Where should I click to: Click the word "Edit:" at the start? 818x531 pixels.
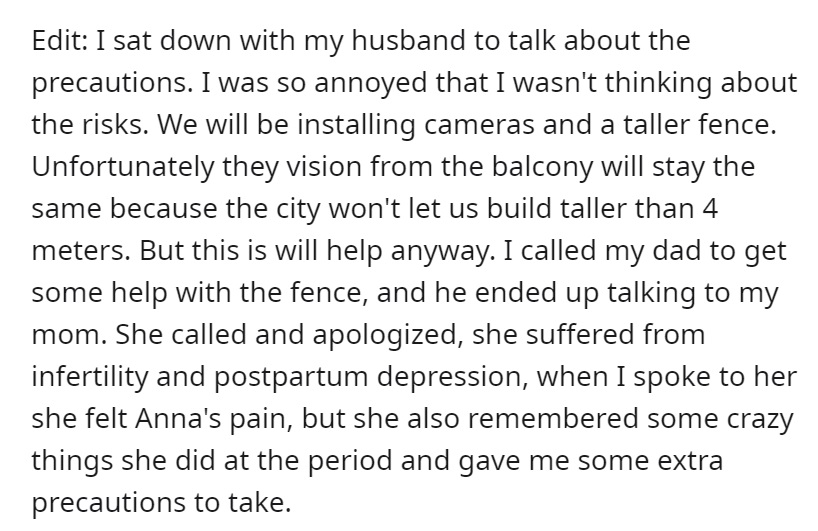(x=59, y=40)
